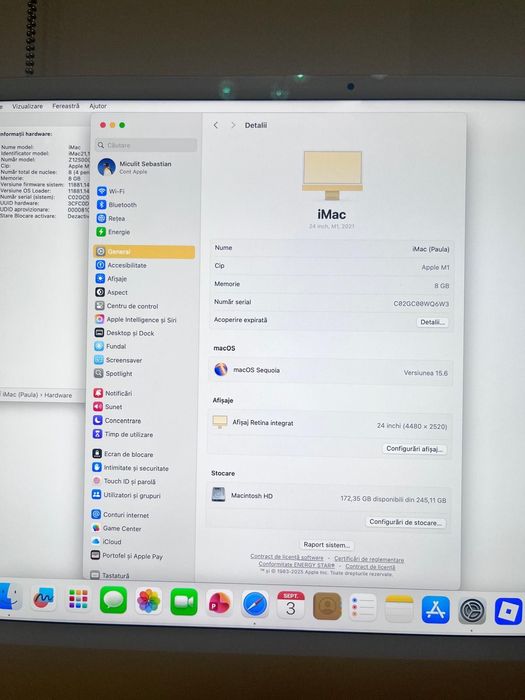Select General in the sidebar
Image resolution: width=525 pixels, height=700 pixels.
(x=144, y=251)
